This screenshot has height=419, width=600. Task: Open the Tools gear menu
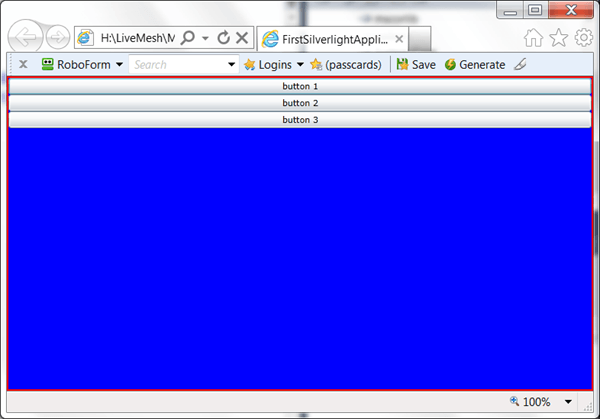[584, 38]
